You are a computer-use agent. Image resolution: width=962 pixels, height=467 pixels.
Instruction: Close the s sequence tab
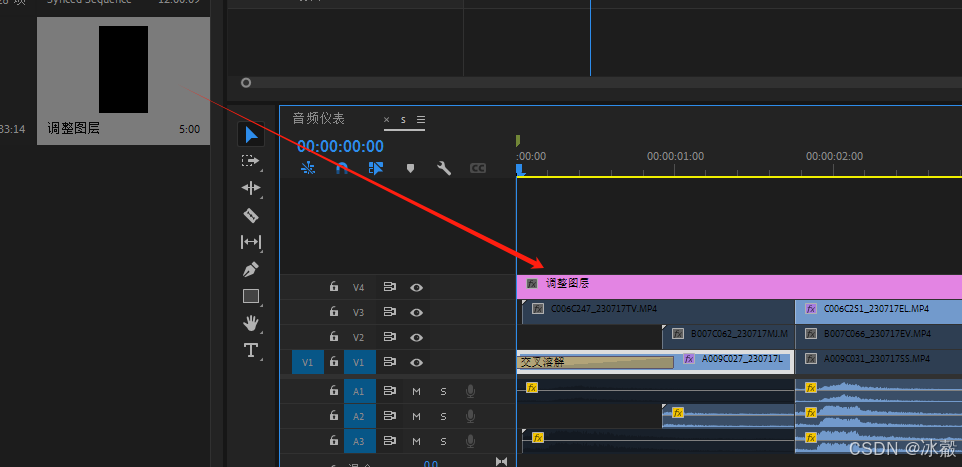(387, 120)
